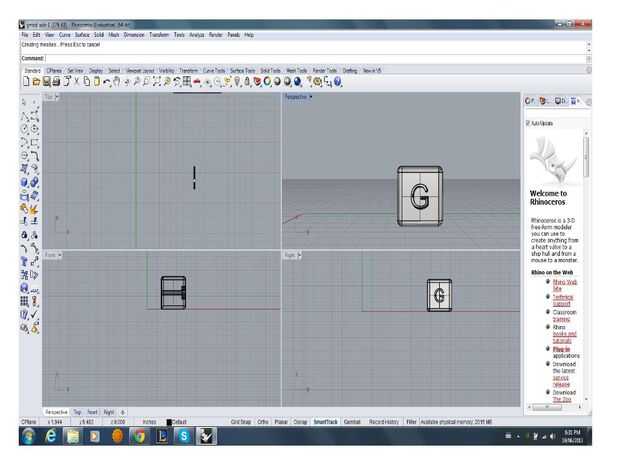Click the blue Render sphere icon

point(297,82)
